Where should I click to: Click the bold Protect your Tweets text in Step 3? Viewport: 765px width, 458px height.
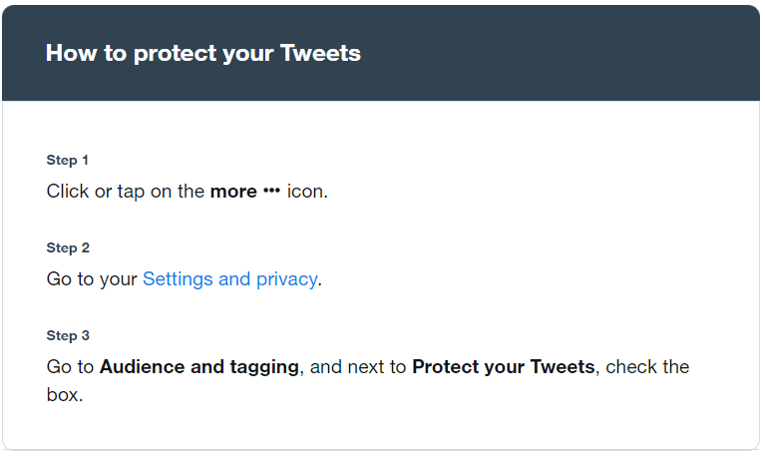pyautogui.click(x=503, y=367)
